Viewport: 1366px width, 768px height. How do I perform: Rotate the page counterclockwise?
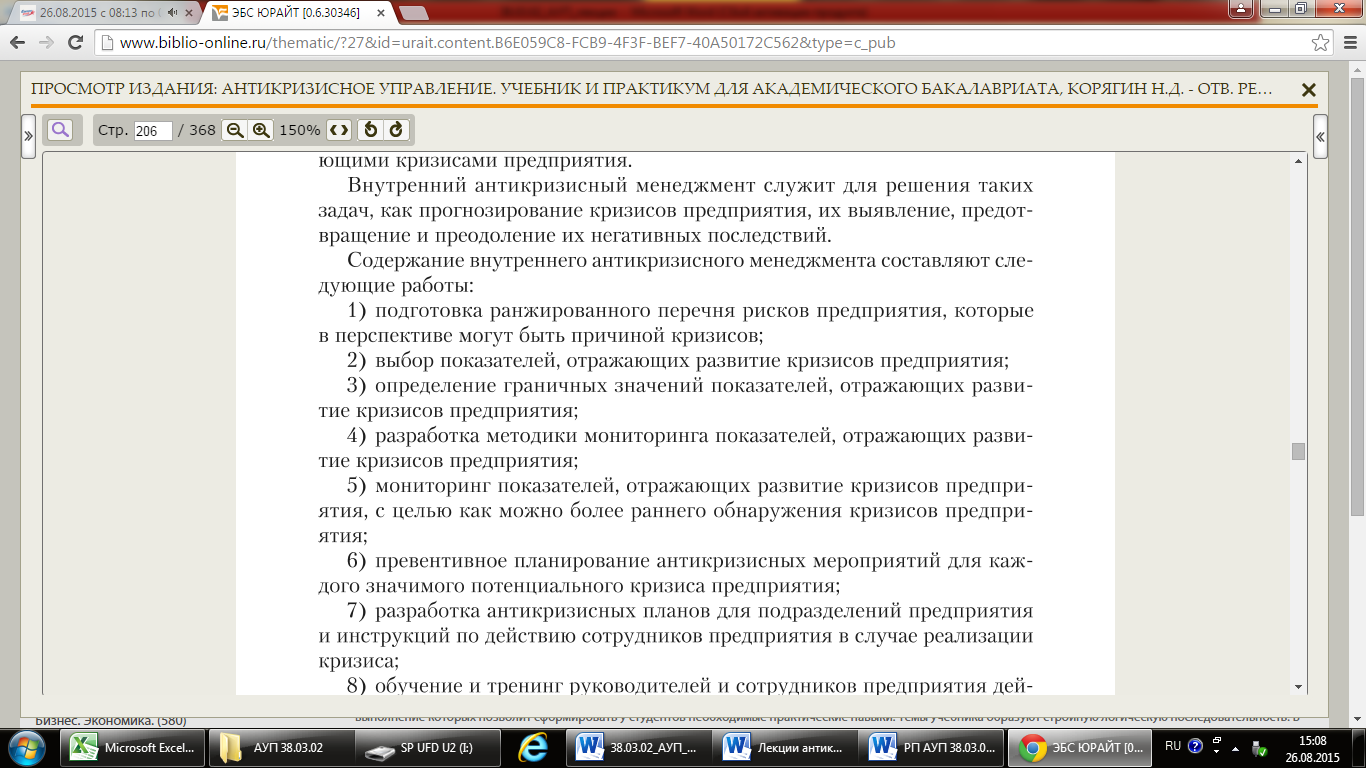pos(370,130)
